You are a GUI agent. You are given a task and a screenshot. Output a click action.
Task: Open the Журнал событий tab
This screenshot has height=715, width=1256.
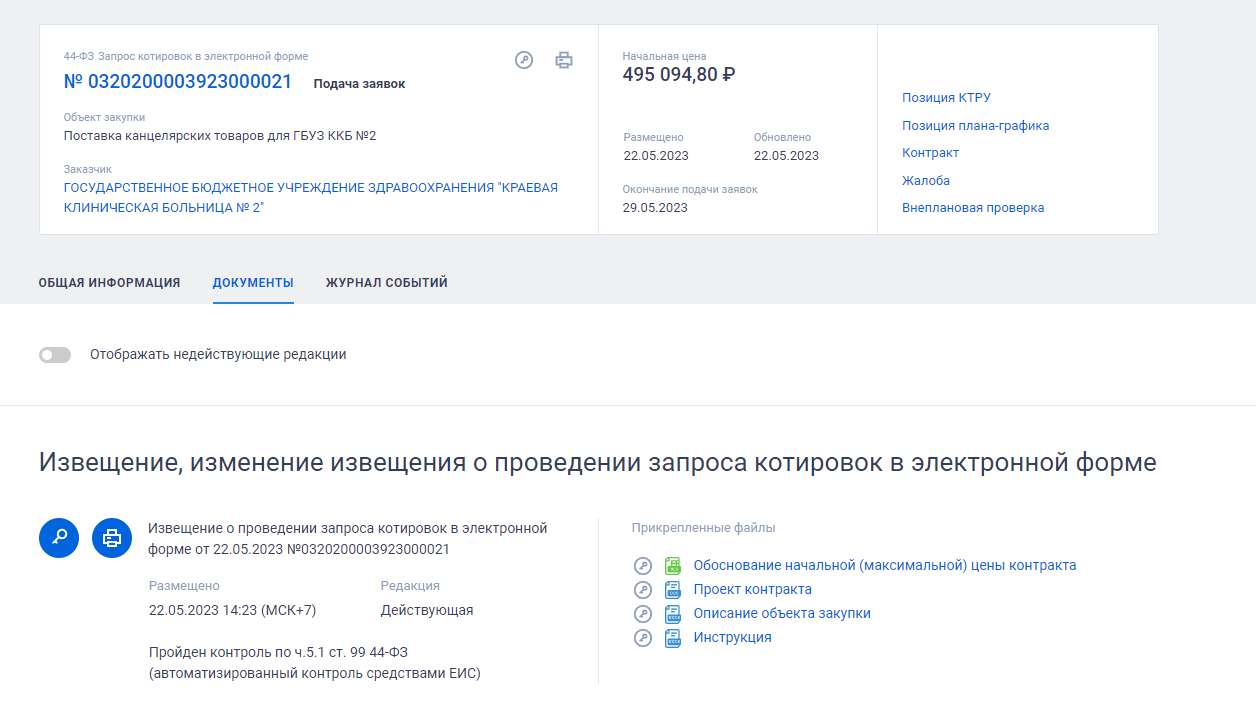[385, 282]
